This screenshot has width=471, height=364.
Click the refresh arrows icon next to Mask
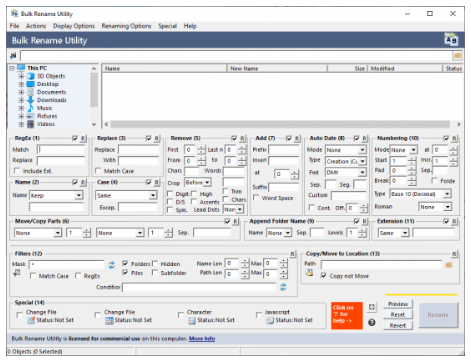112,265
